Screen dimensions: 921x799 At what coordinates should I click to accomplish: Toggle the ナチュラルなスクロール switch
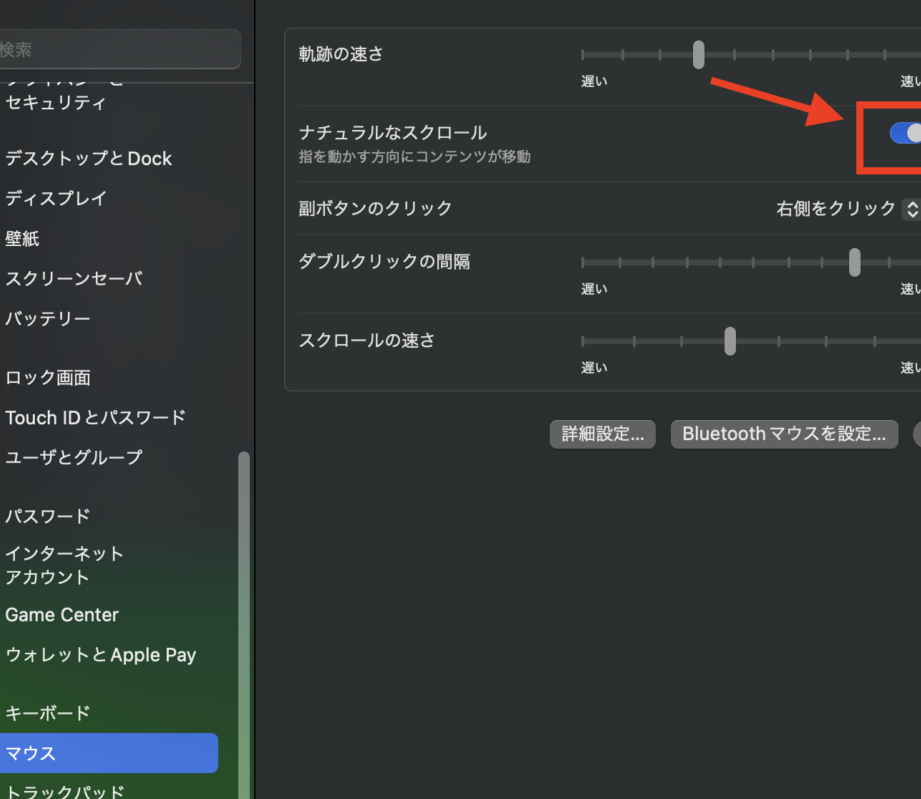(904, 133)
